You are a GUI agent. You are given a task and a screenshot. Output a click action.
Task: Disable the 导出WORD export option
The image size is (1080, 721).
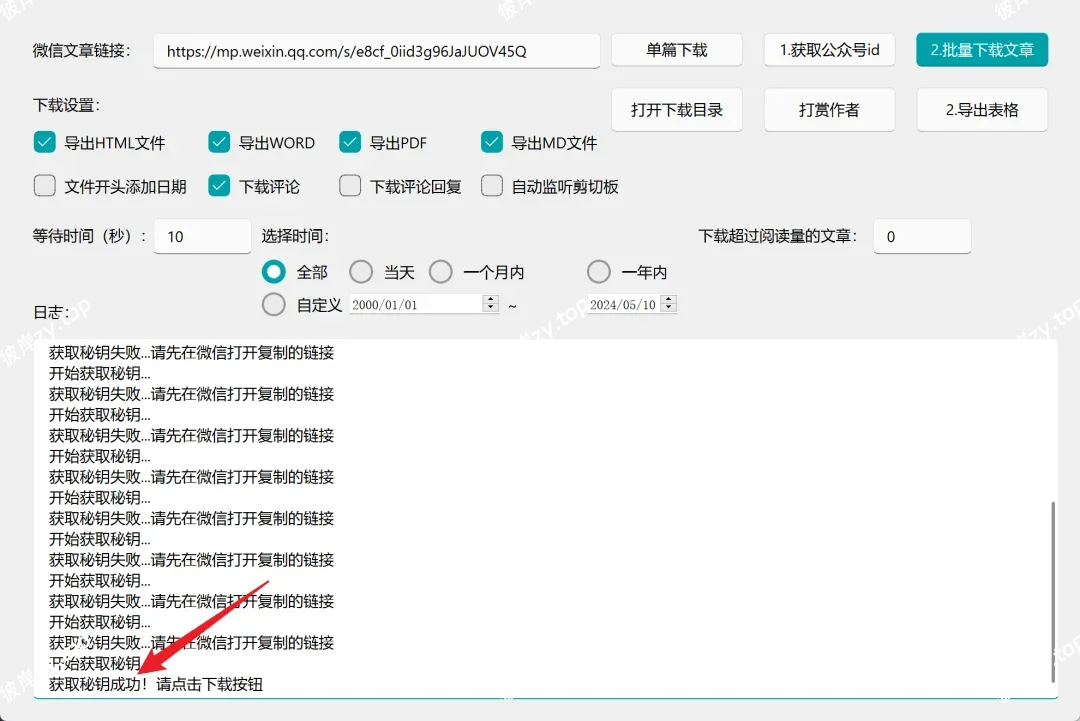(219, 143)
